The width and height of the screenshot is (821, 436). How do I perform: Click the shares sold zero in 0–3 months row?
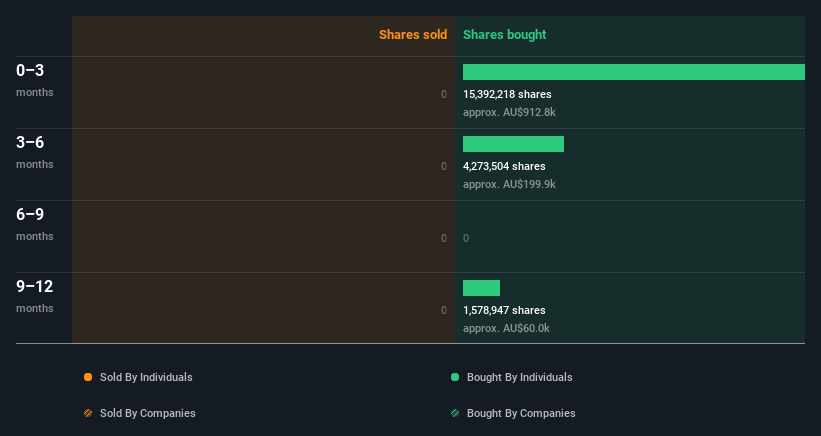(444, 94)
